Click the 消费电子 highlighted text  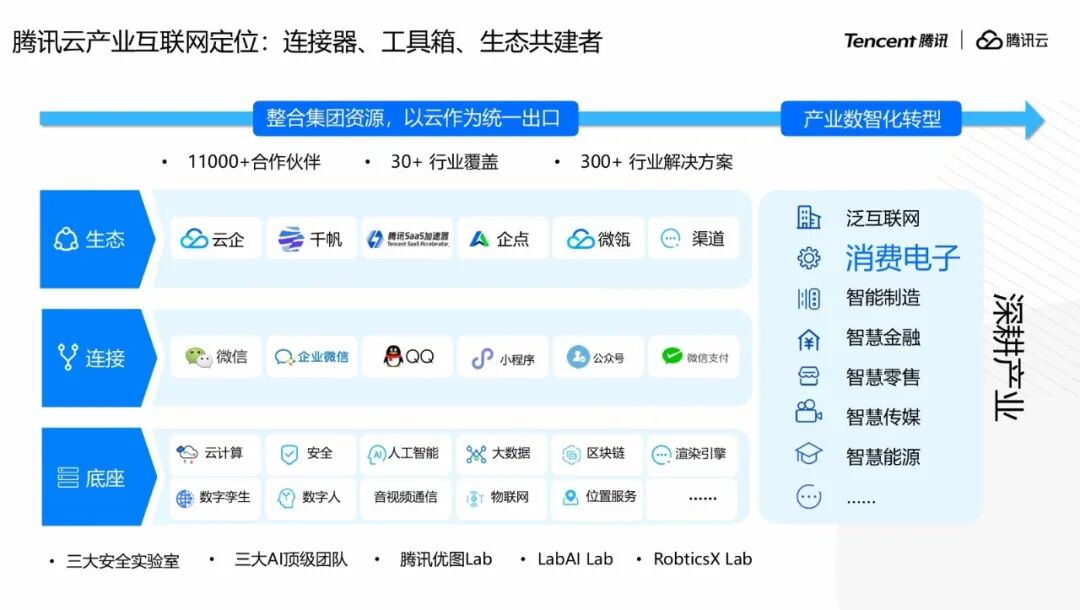(903, 258)
